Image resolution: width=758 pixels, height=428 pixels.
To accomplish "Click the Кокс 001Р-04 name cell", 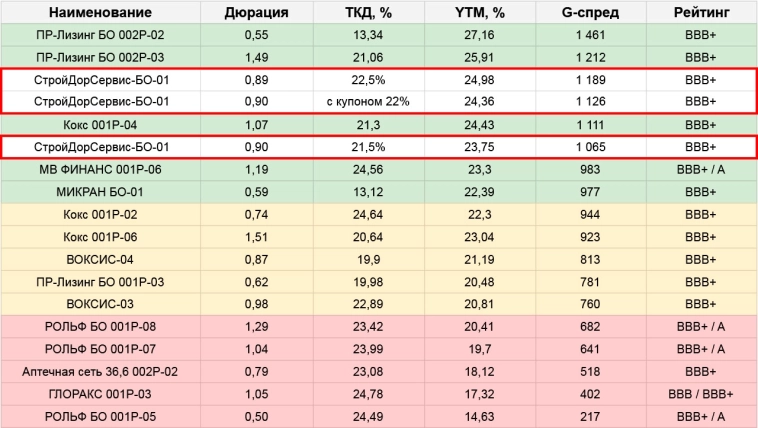I will click(x=100, y=124).
